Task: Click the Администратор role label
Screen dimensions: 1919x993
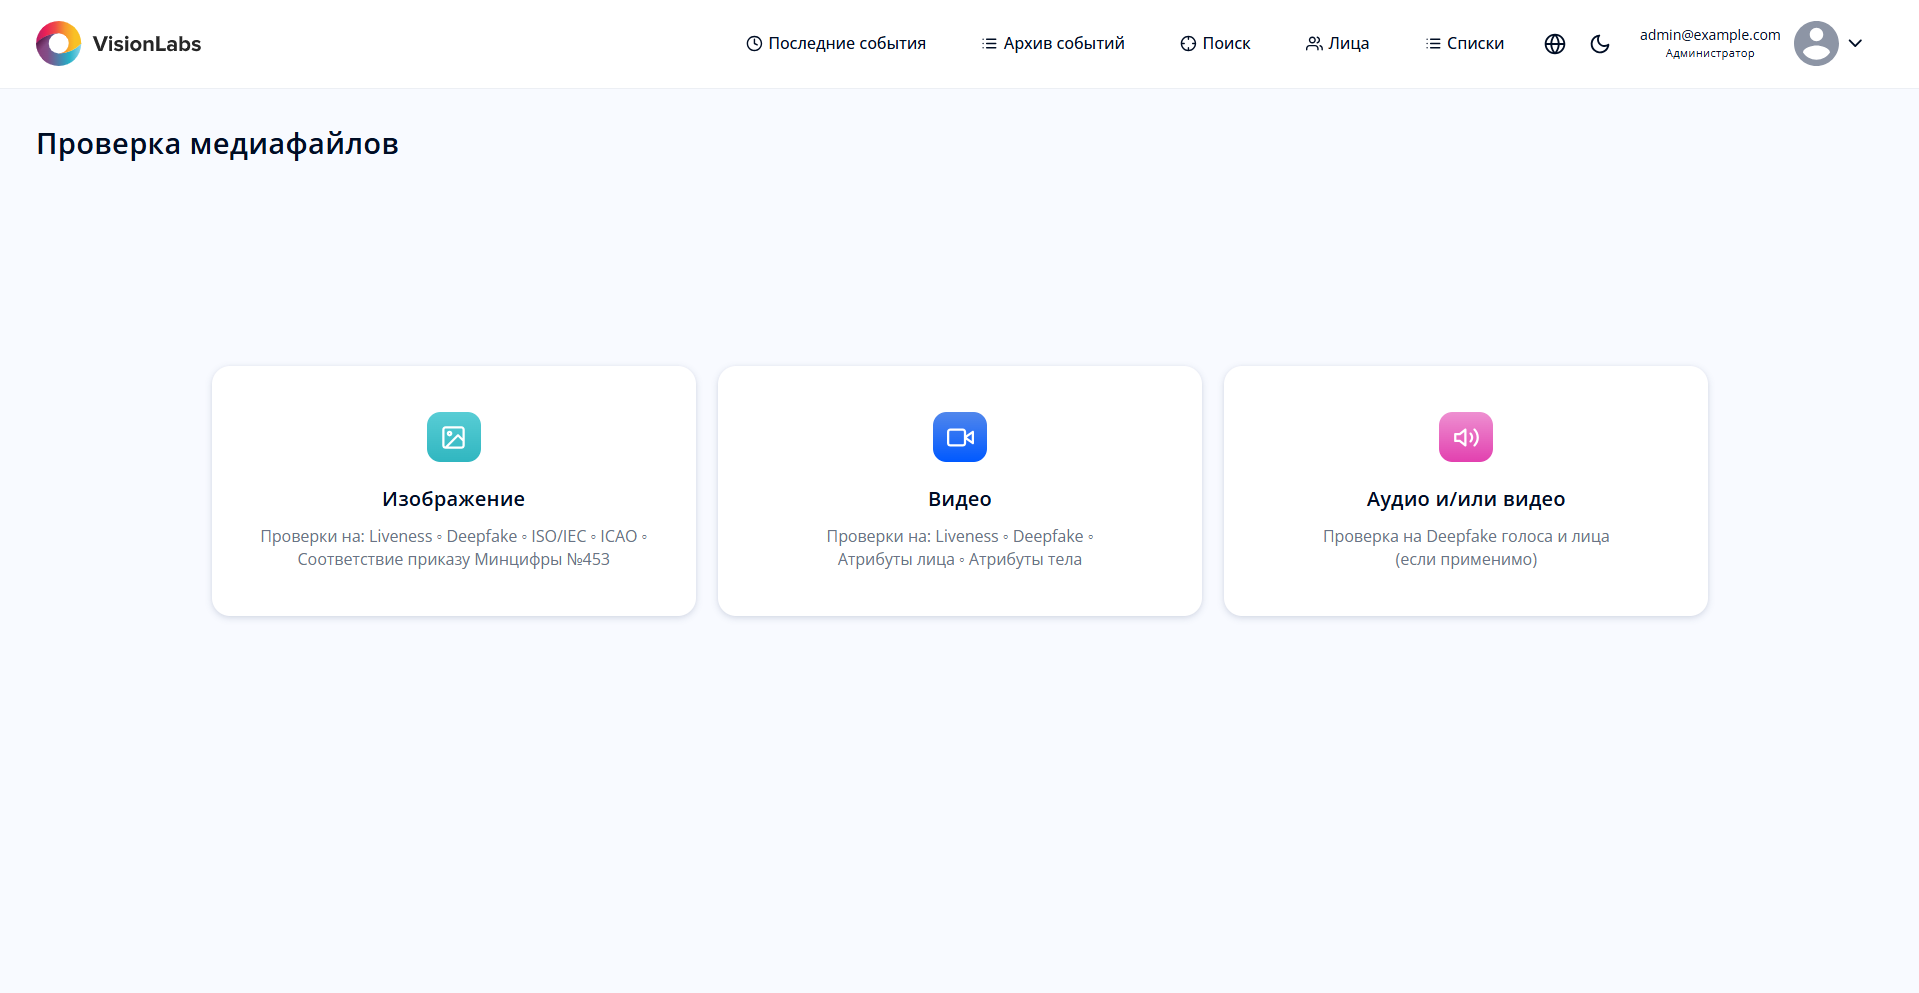Action: tap(1710, 54)
